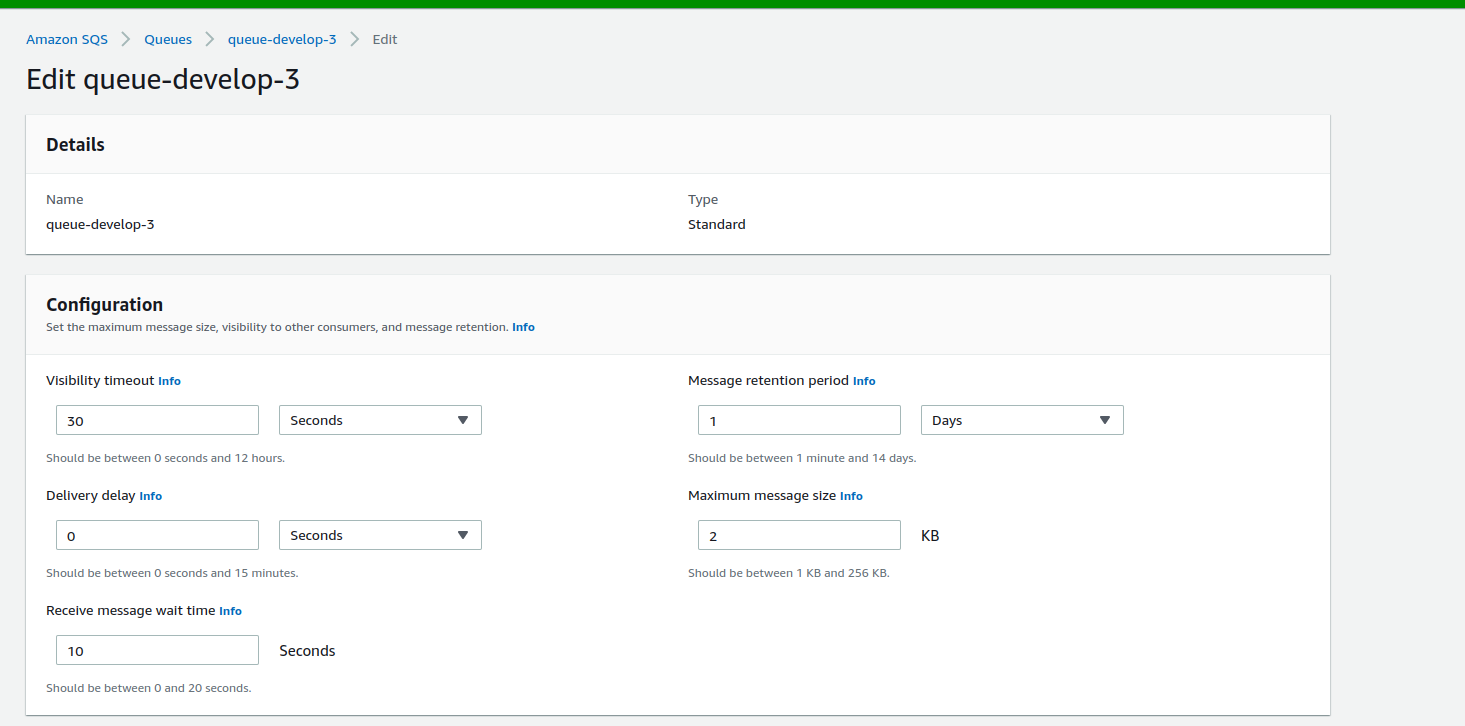Screen dimensions: 1465x726
Task: Open the Days retention unit dropdown
Action: pos(1021,420)
